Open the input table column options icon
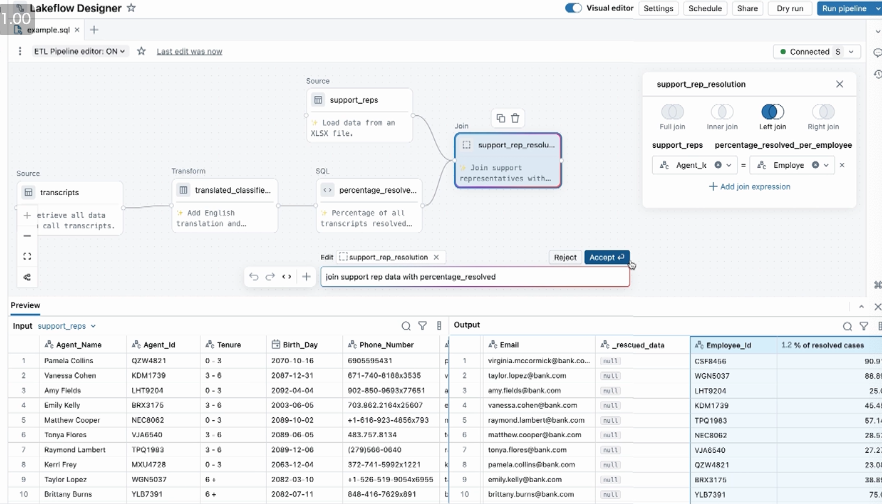This screenshot has width=882, height=504. coord(439,326)
